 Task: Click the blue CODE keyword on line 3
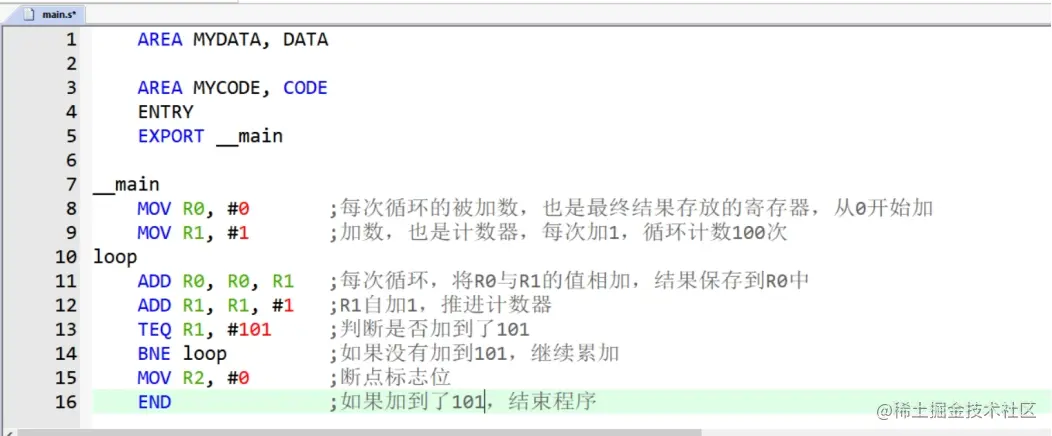(305, 88)
